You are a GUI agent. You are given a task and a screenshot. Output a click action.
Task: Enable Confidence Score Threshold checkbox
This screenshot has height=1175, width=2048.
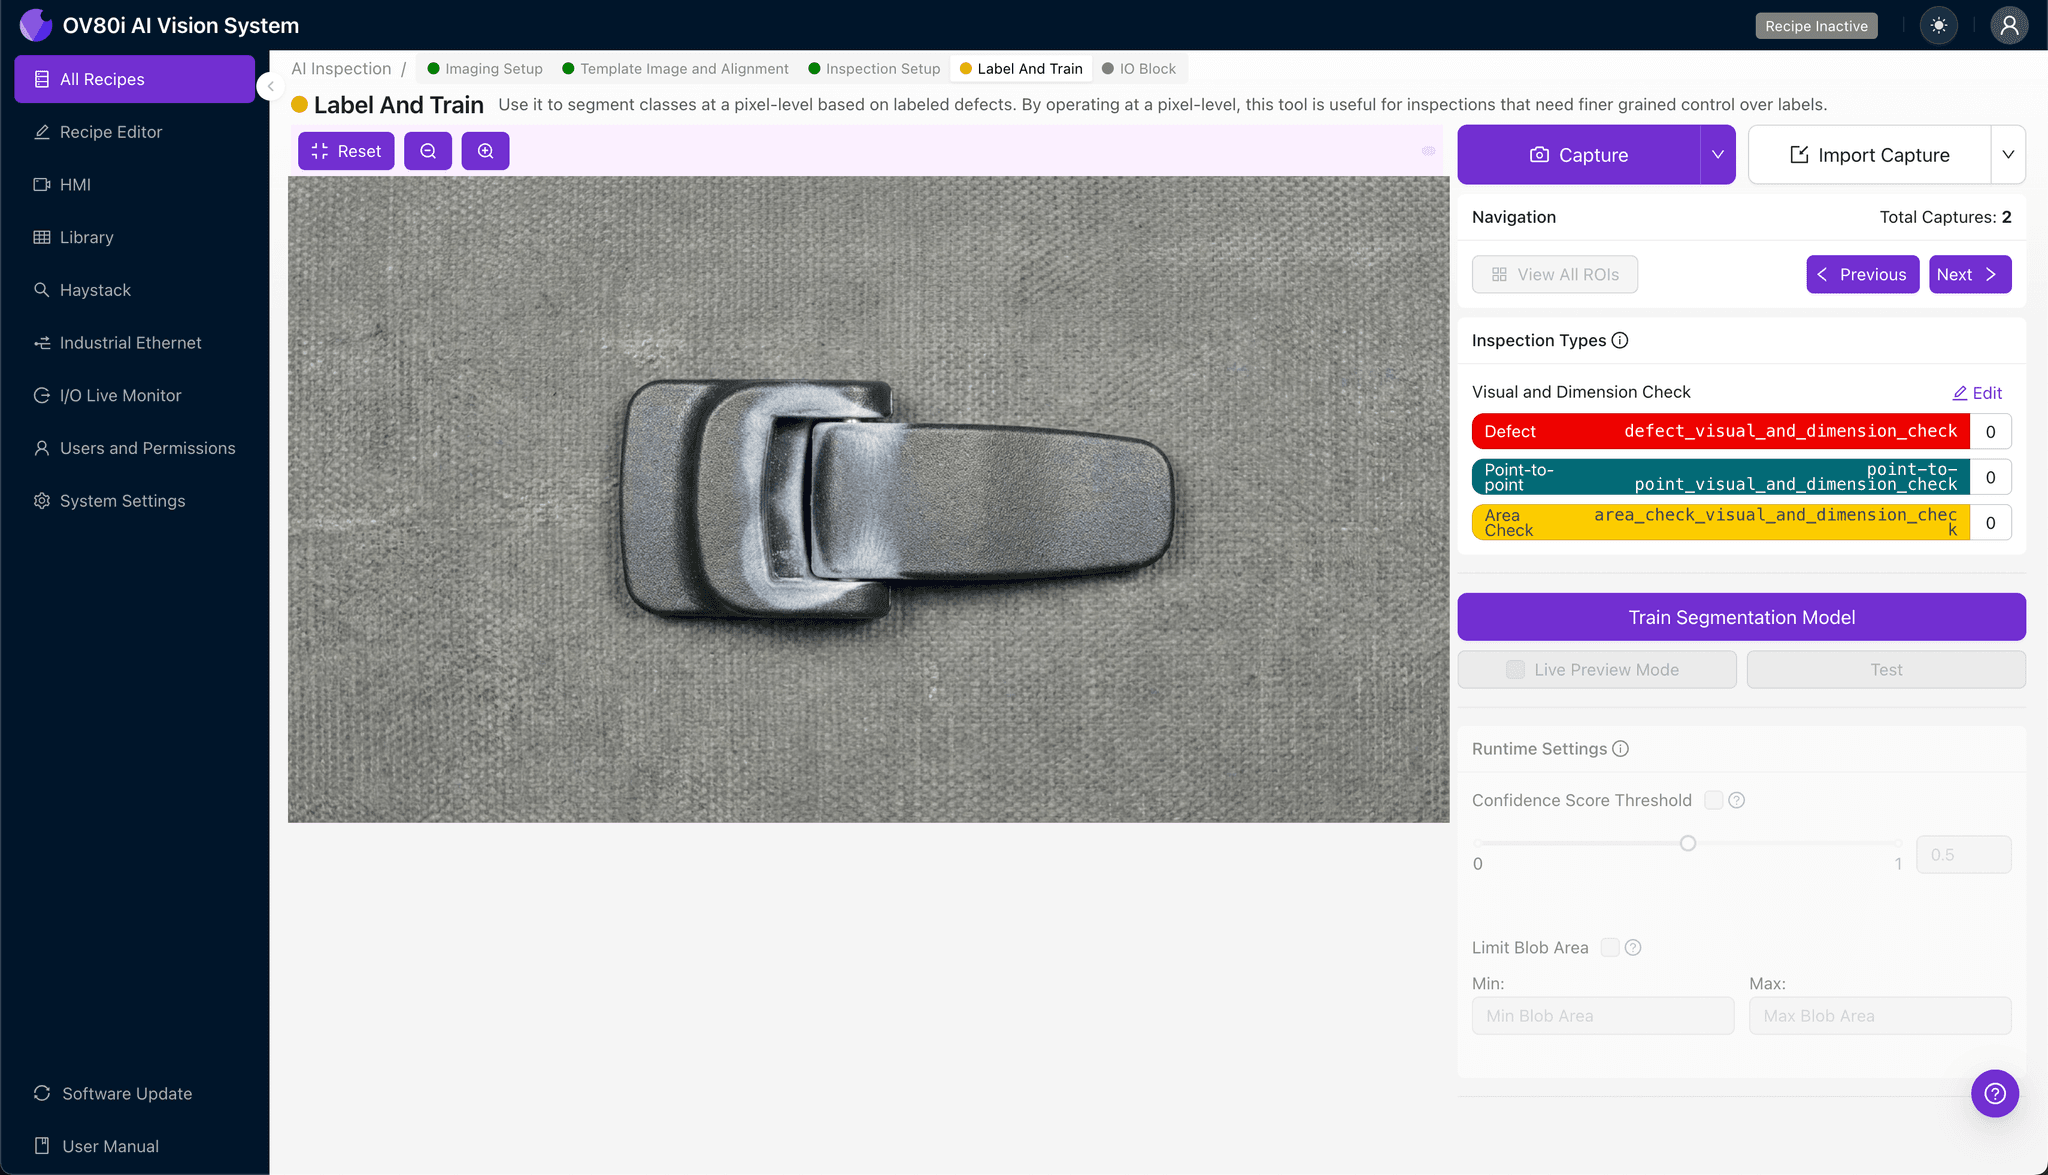coord(1713,800)
